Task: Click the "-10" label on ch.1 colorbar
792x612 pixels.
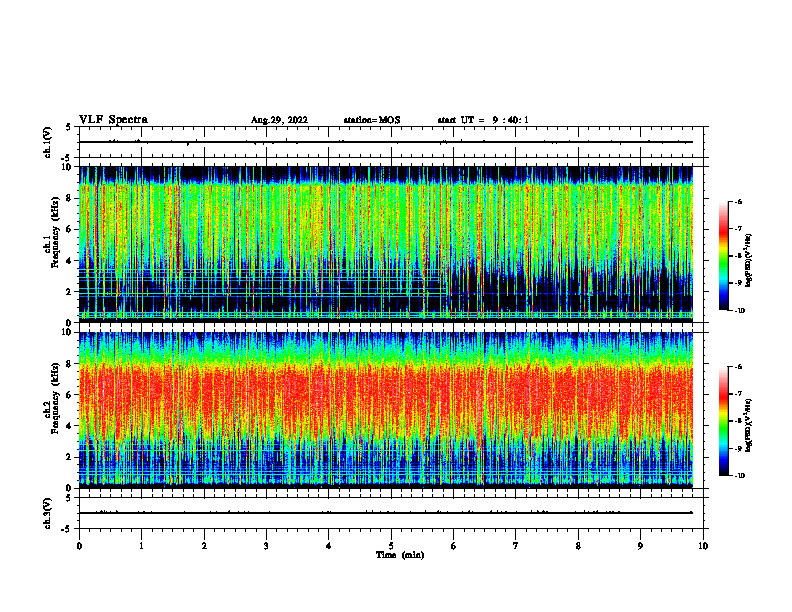Action: tap(740, 311)
